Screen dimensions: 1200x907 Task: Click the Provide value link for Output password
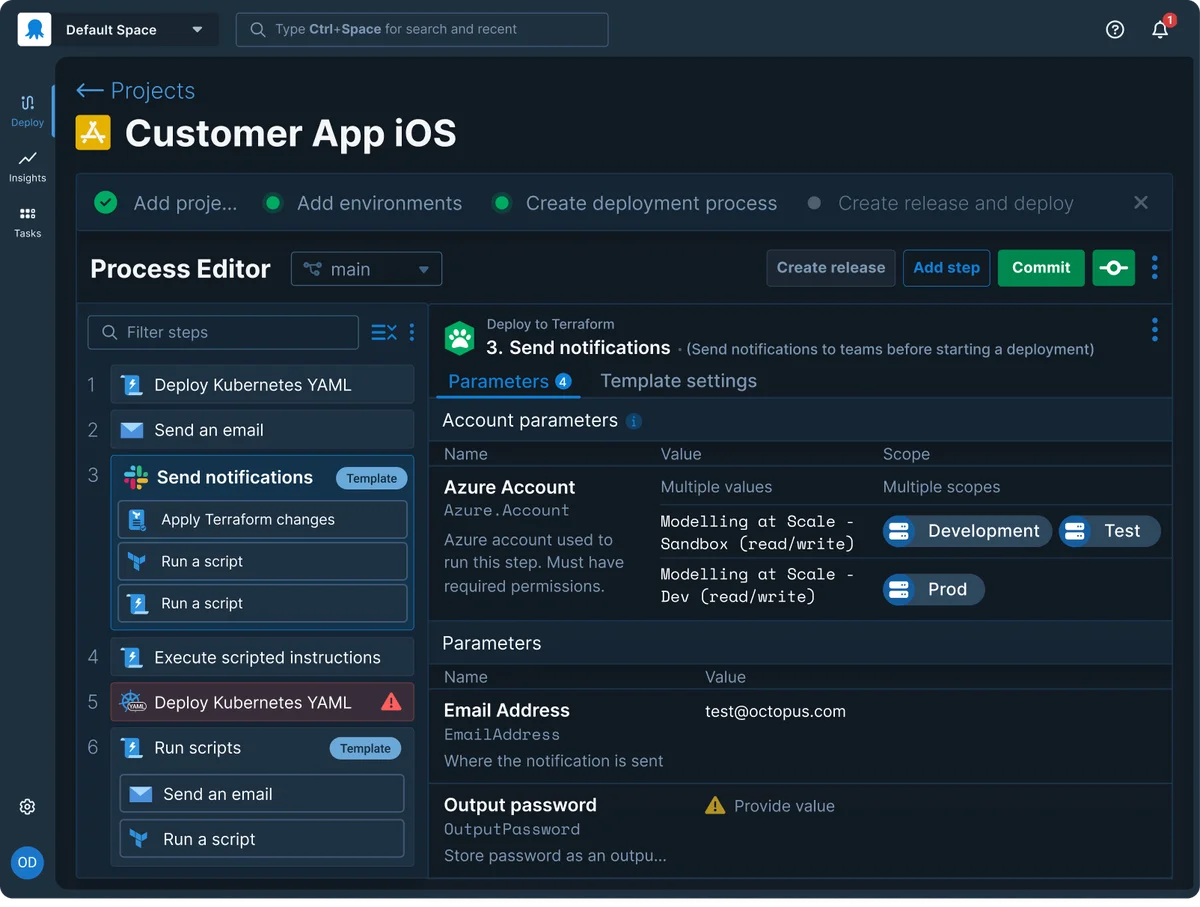[x=784, y=806]
